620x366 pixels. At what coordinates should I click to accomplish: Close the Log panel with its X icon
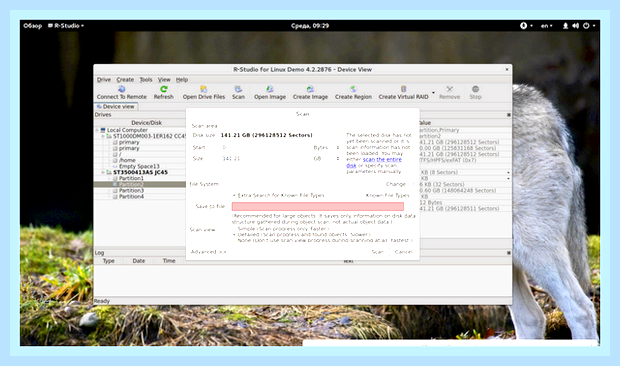[508, 253]
